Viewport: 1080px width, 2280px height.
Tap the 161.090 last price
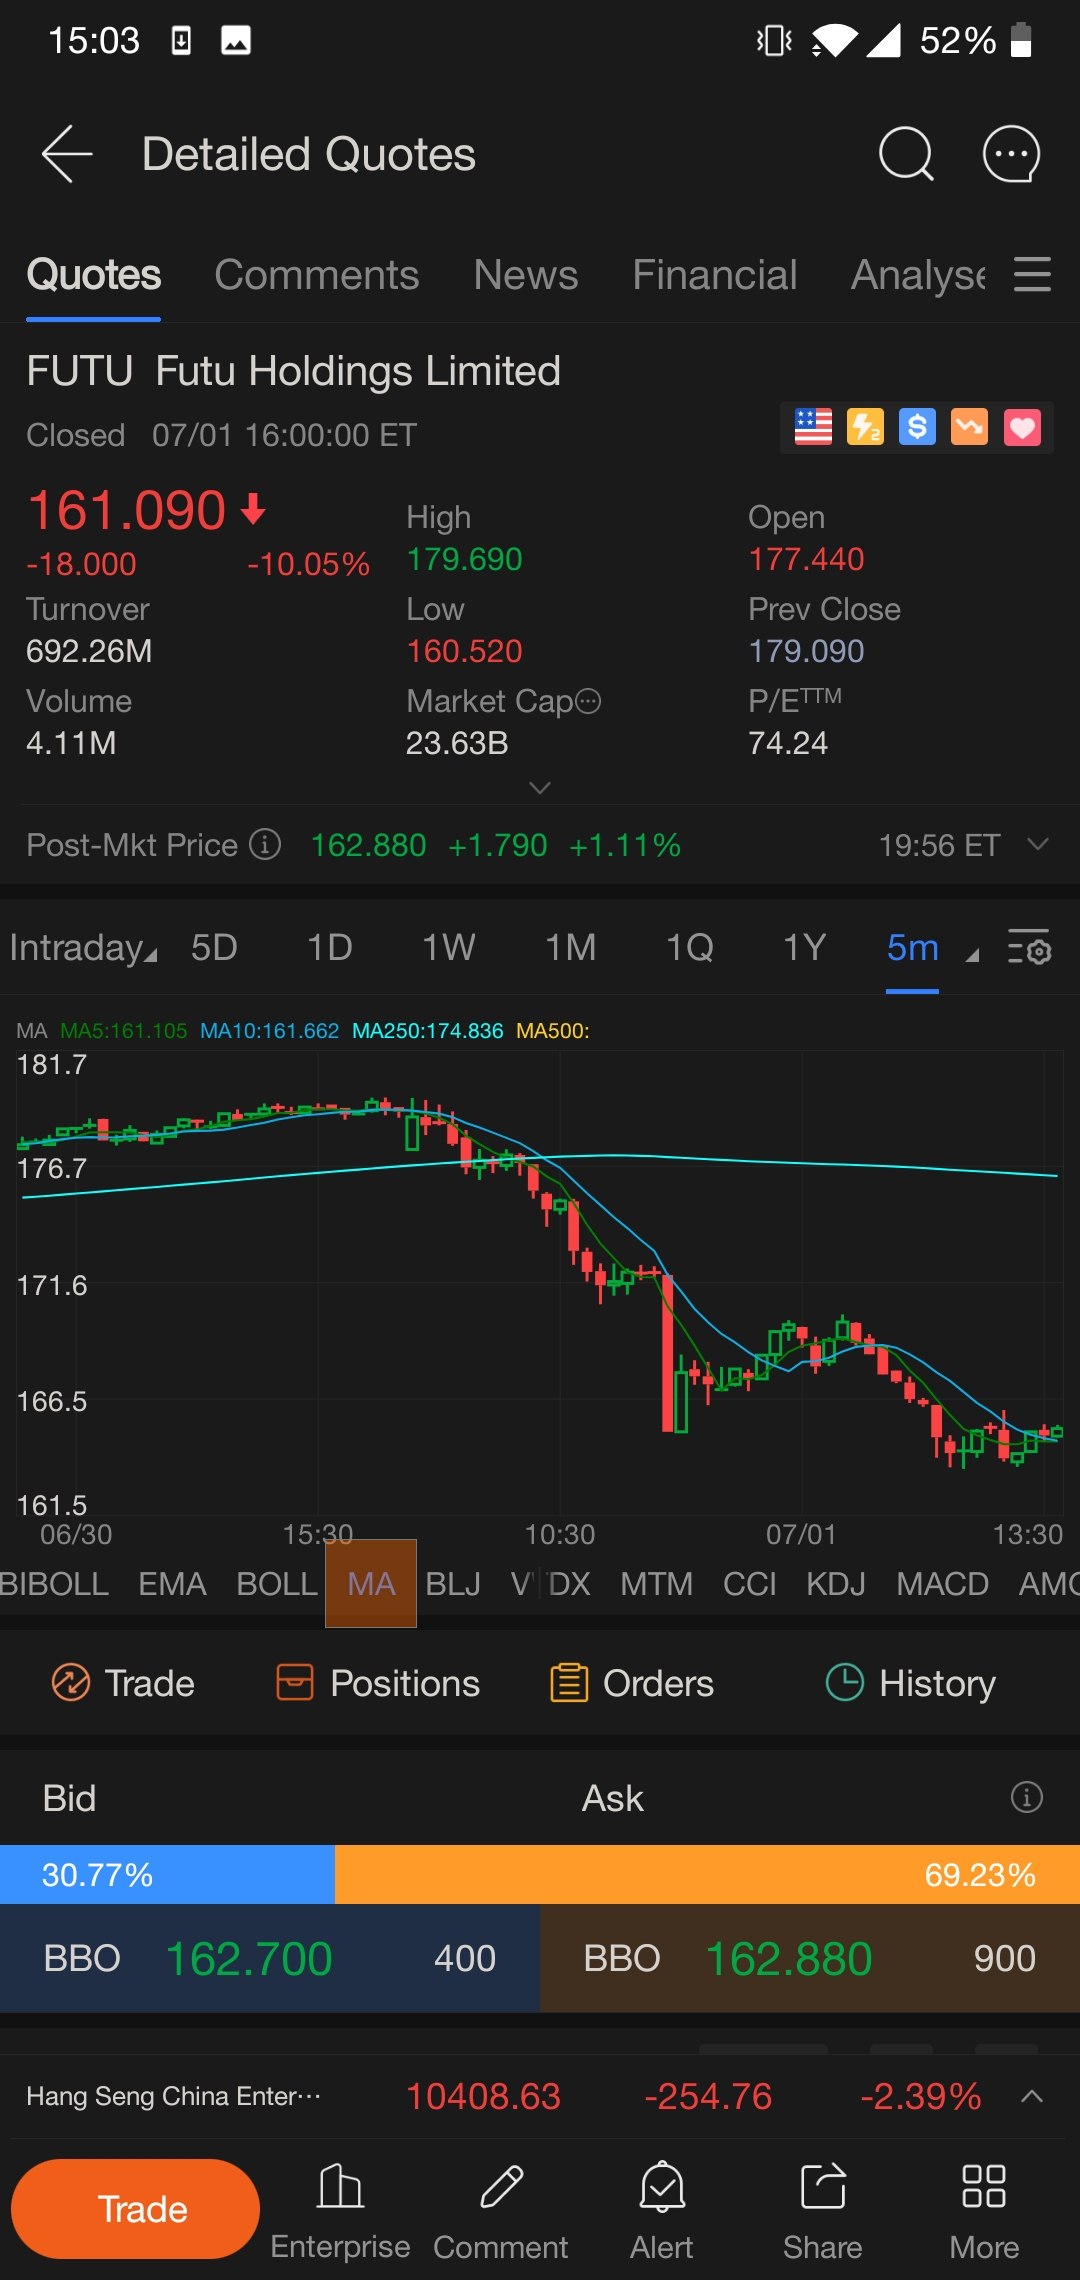coord(127,510)
